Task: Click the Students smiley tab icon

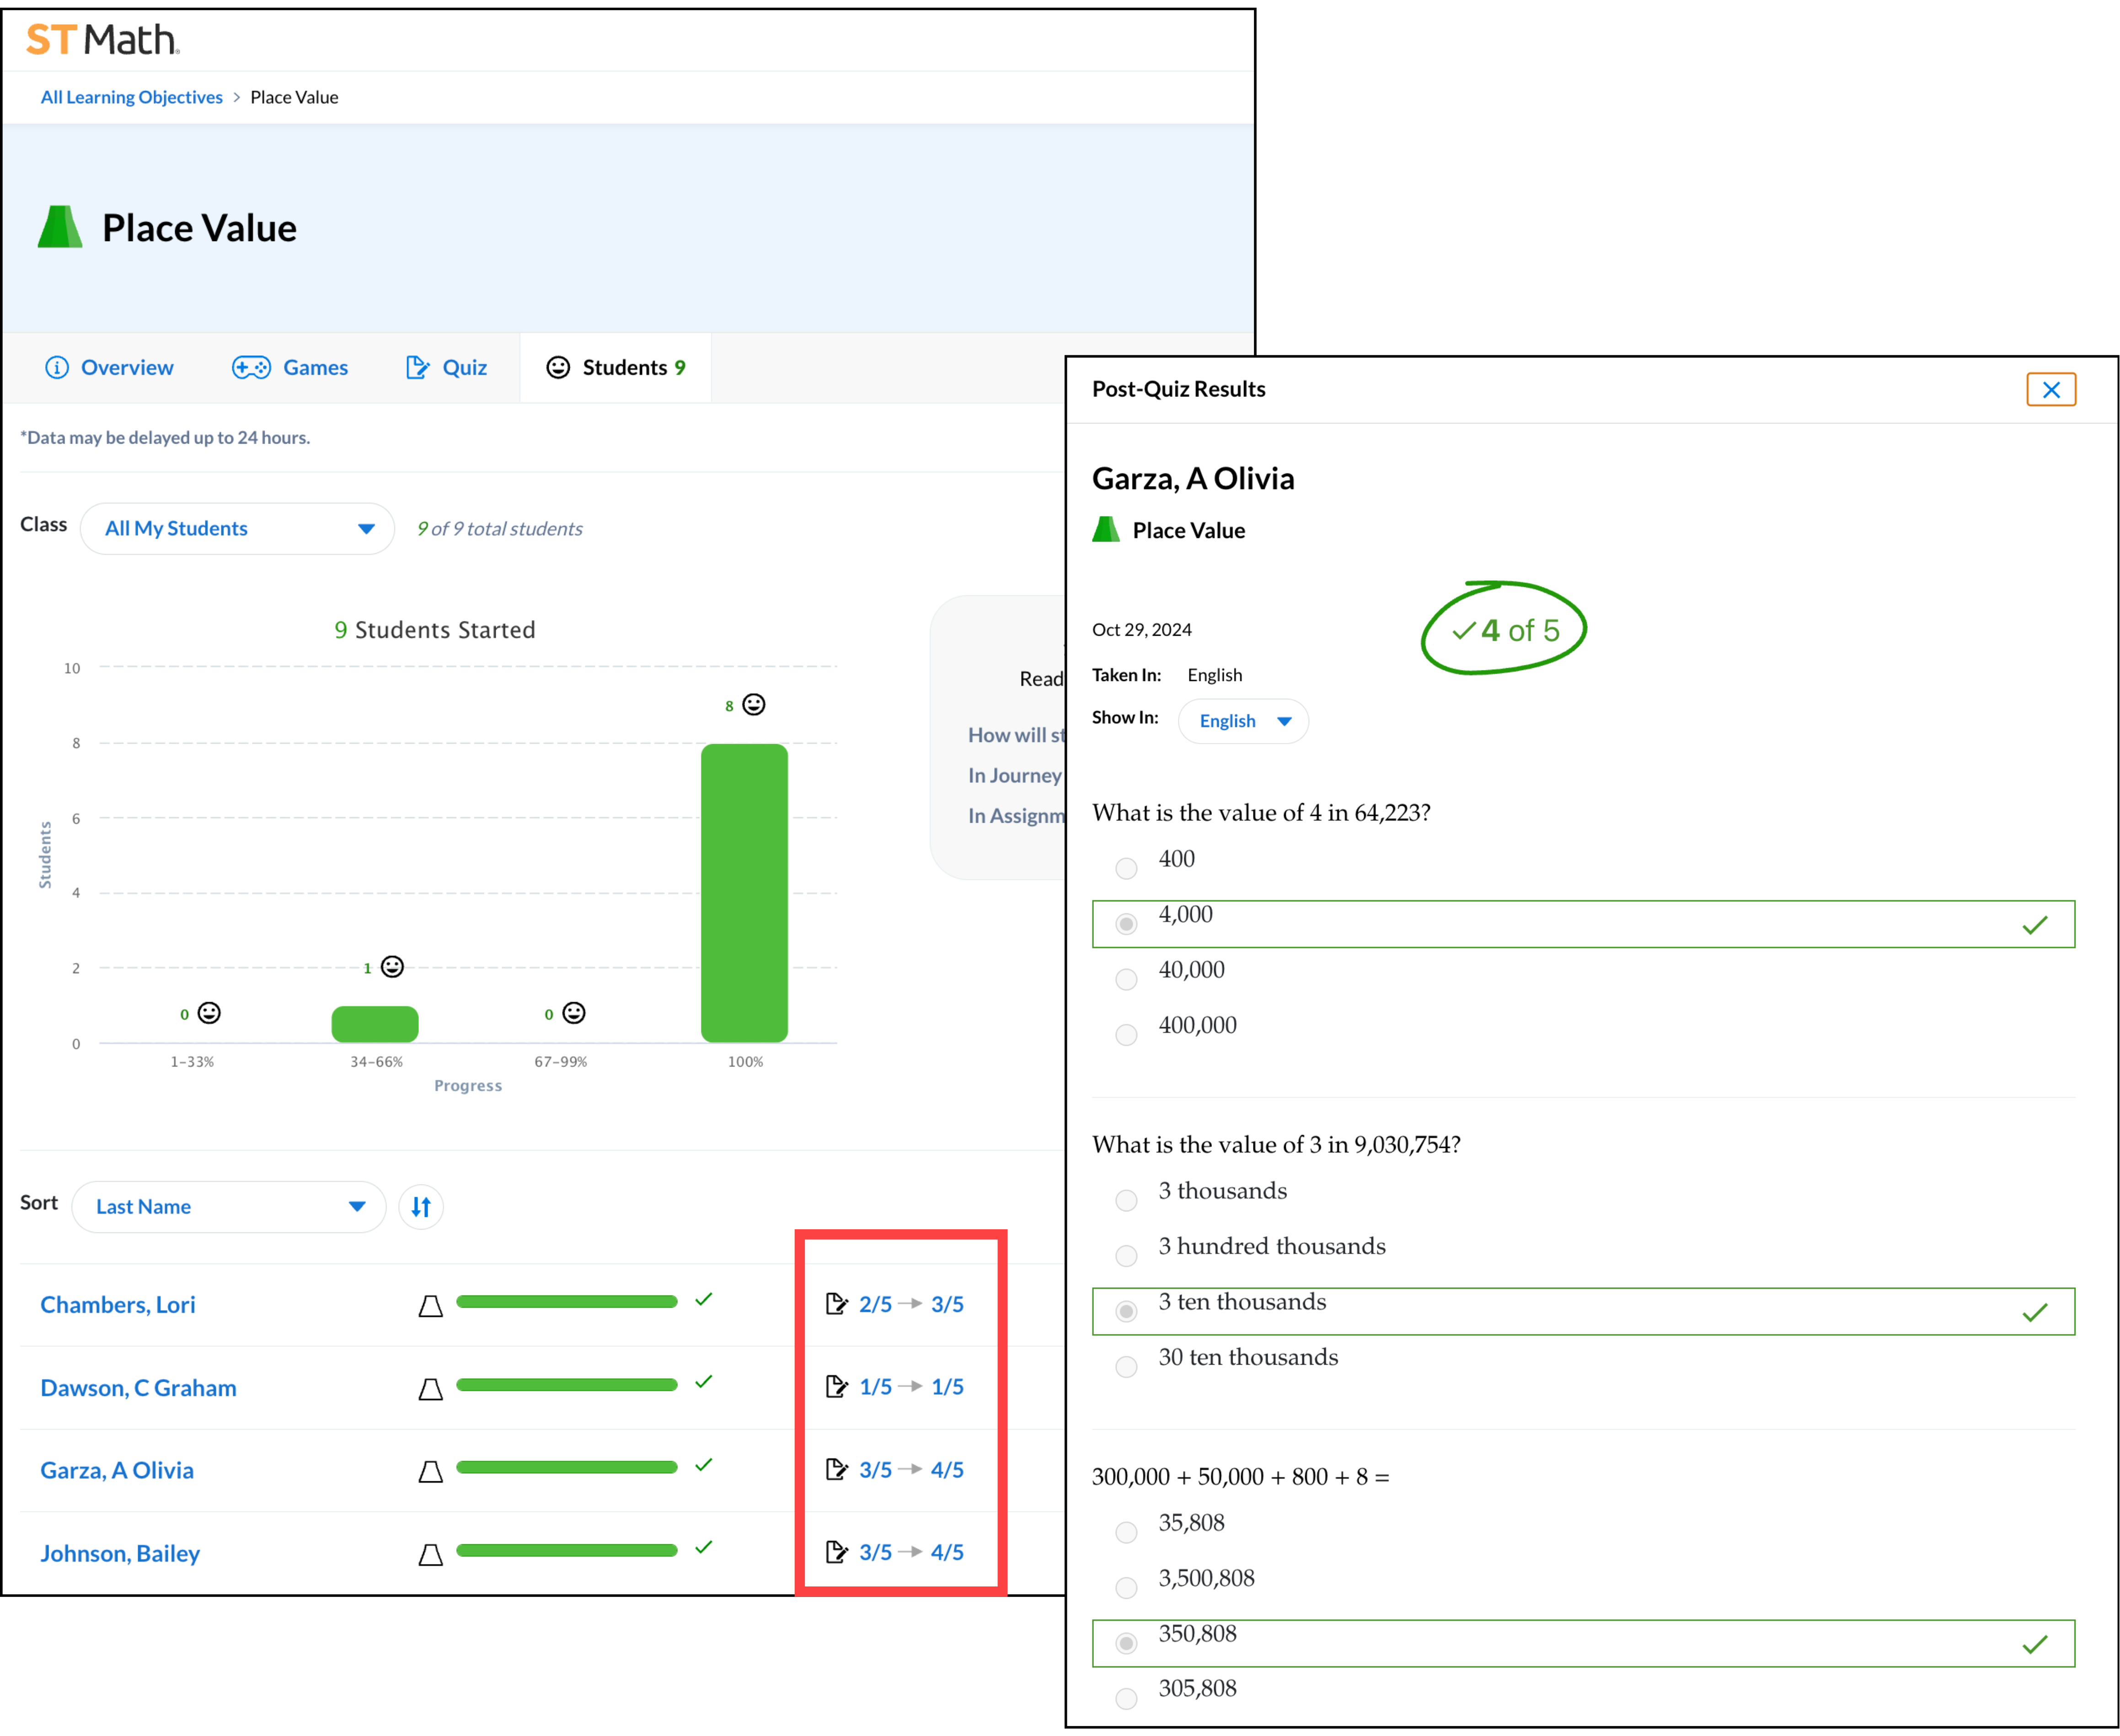Action: point(558,367)
